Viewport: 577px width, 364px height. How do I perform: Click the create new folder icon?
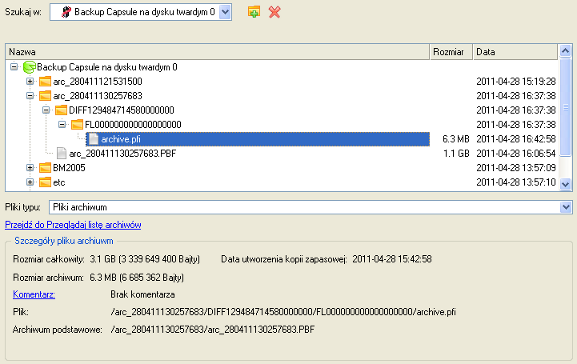[x=254, y=12]
